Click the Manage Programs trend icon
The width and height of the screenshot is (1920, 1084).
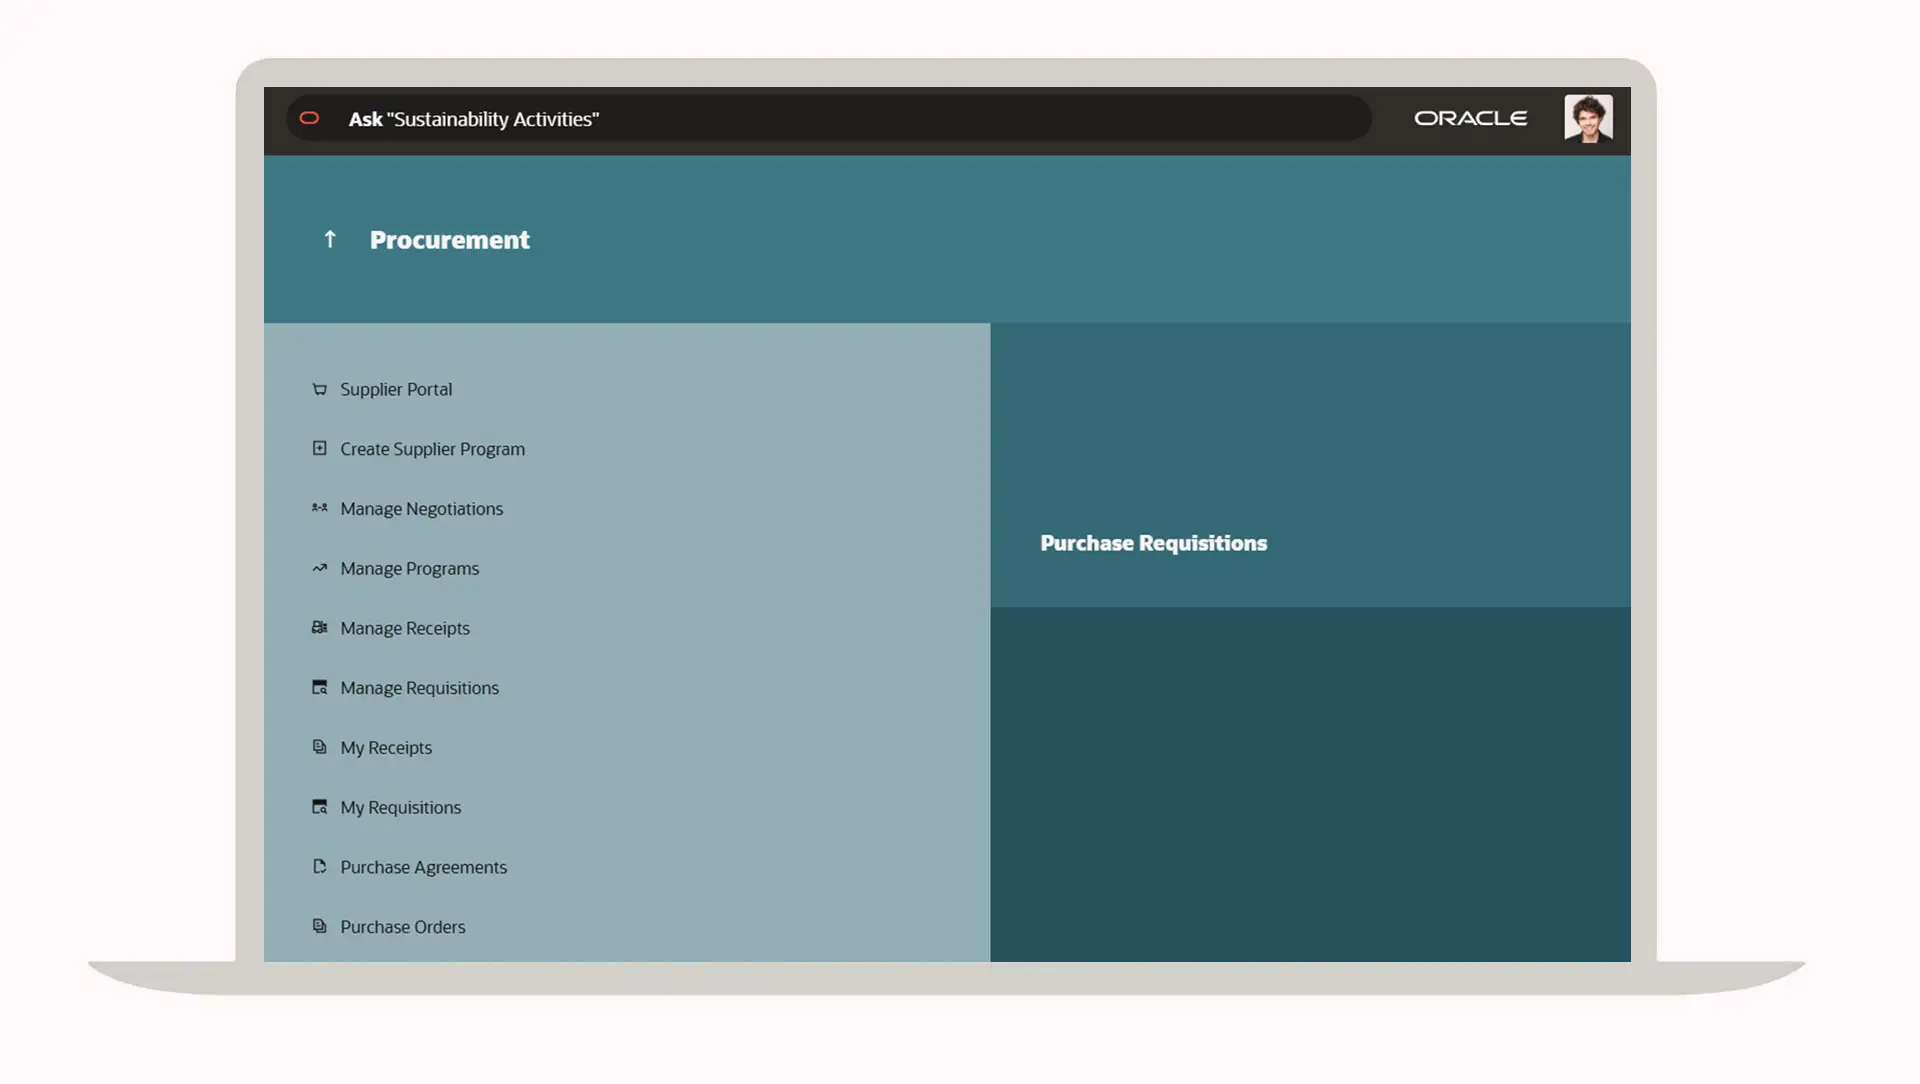[319, 568]
